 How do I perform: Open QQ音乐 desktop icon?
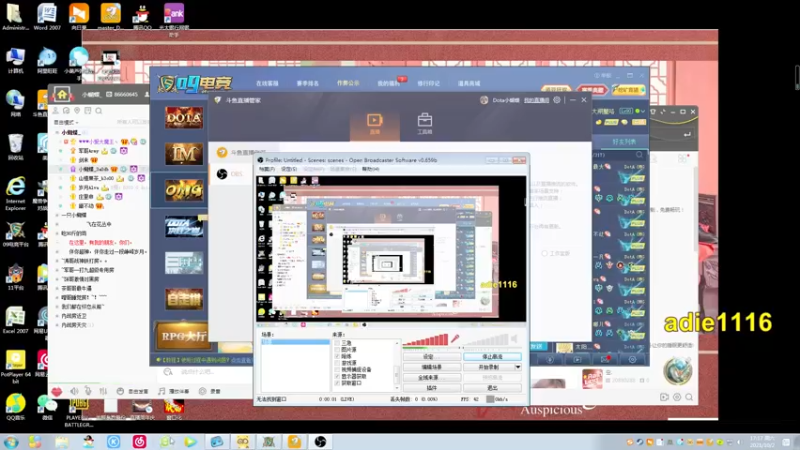click(x=15, y=407)
